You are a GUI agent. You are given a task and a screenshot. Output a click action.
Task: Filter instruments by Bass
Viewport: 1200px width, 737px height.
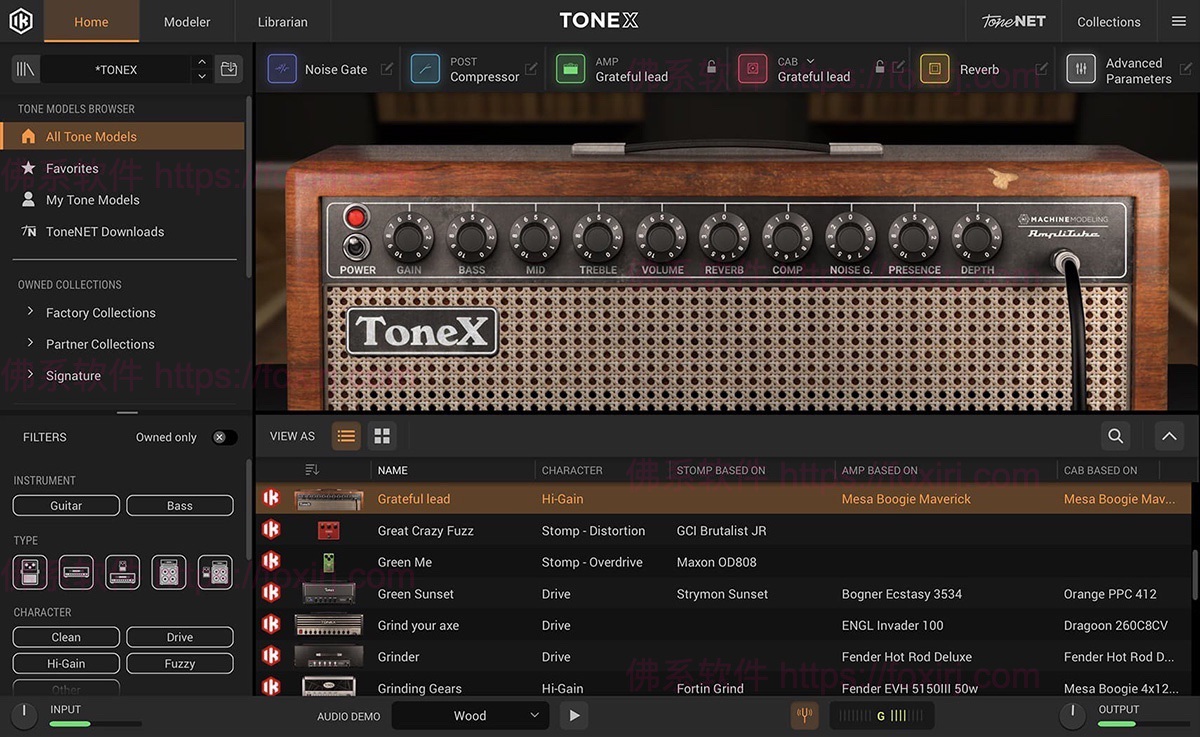pyautogui.click(x=180, y=505)
